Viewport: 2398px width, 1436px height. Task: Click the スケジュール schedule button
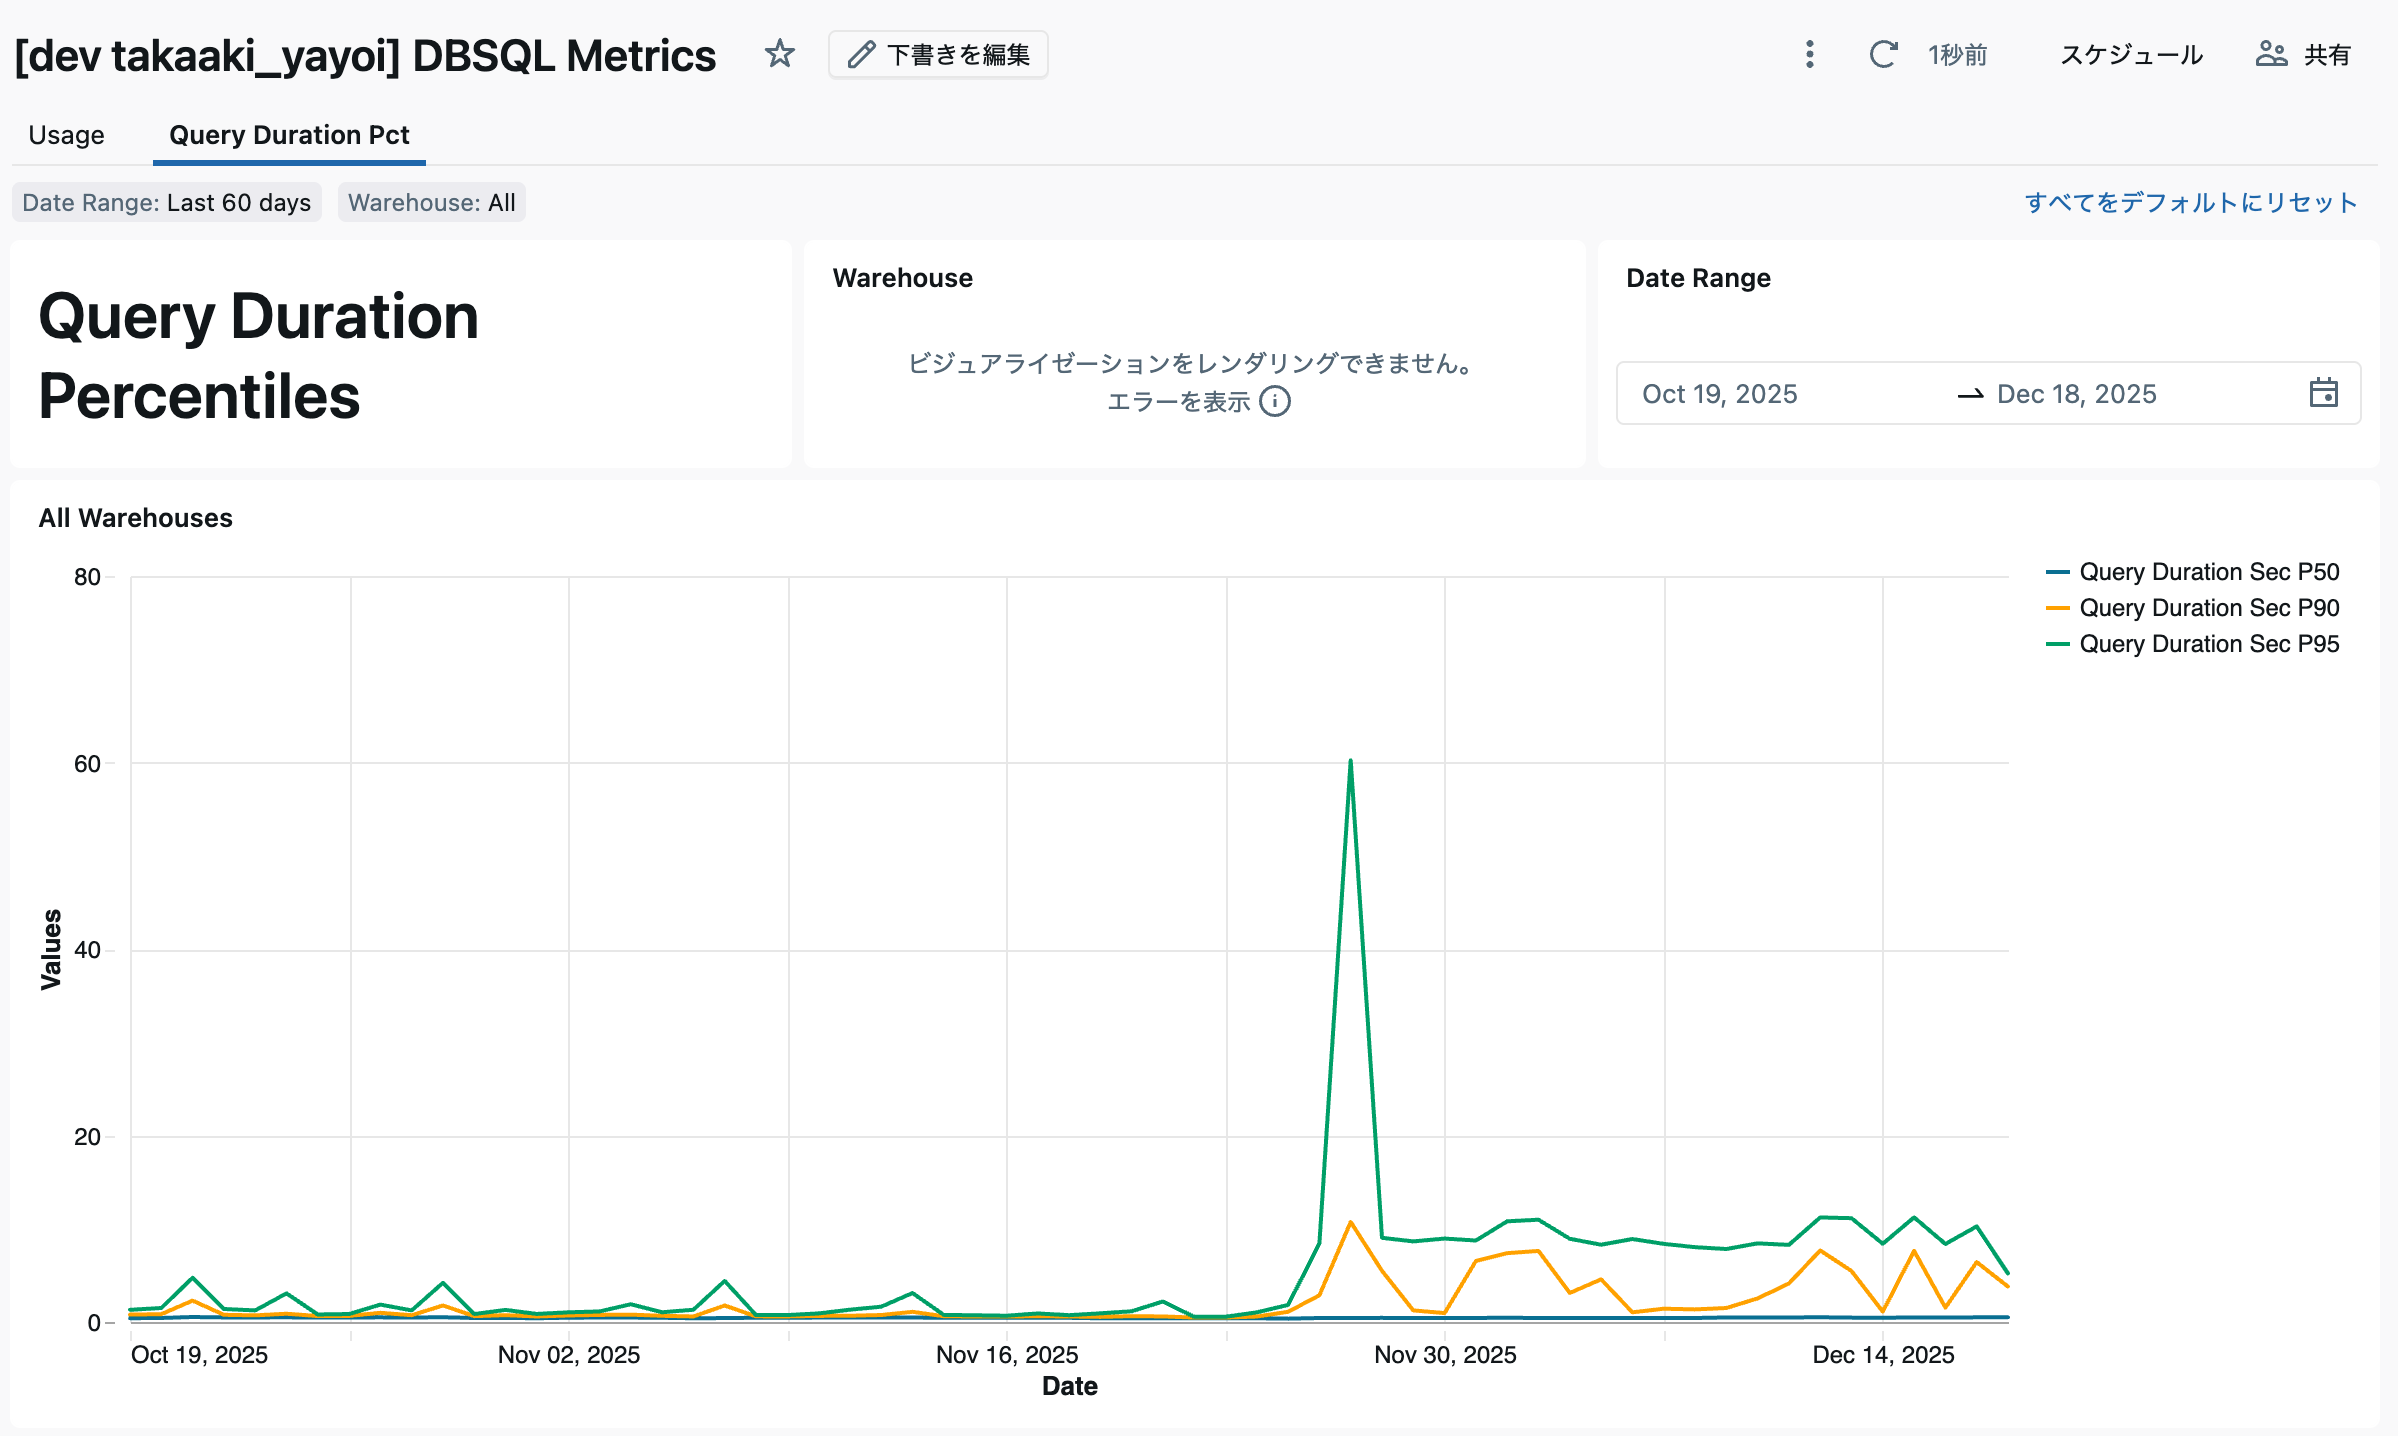[2131, 55]
